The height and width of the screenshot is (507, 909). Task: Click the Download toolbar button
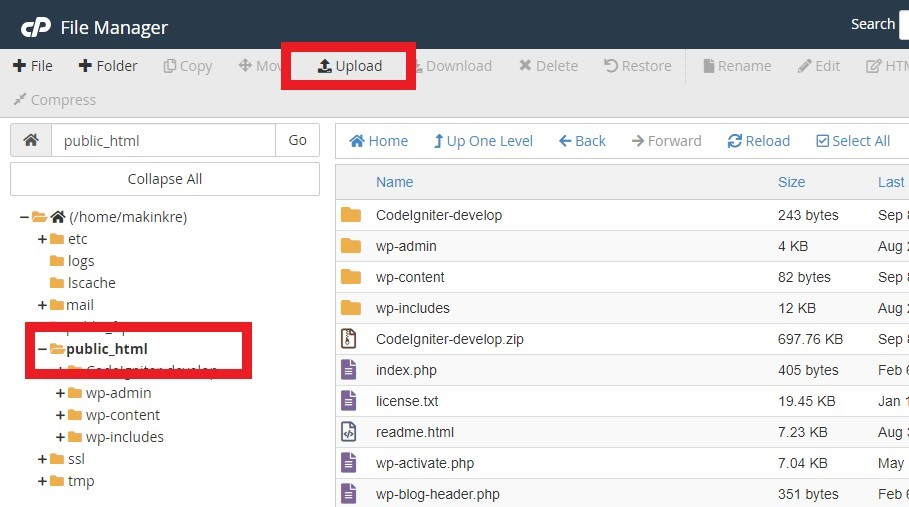[x=454, y=66]
